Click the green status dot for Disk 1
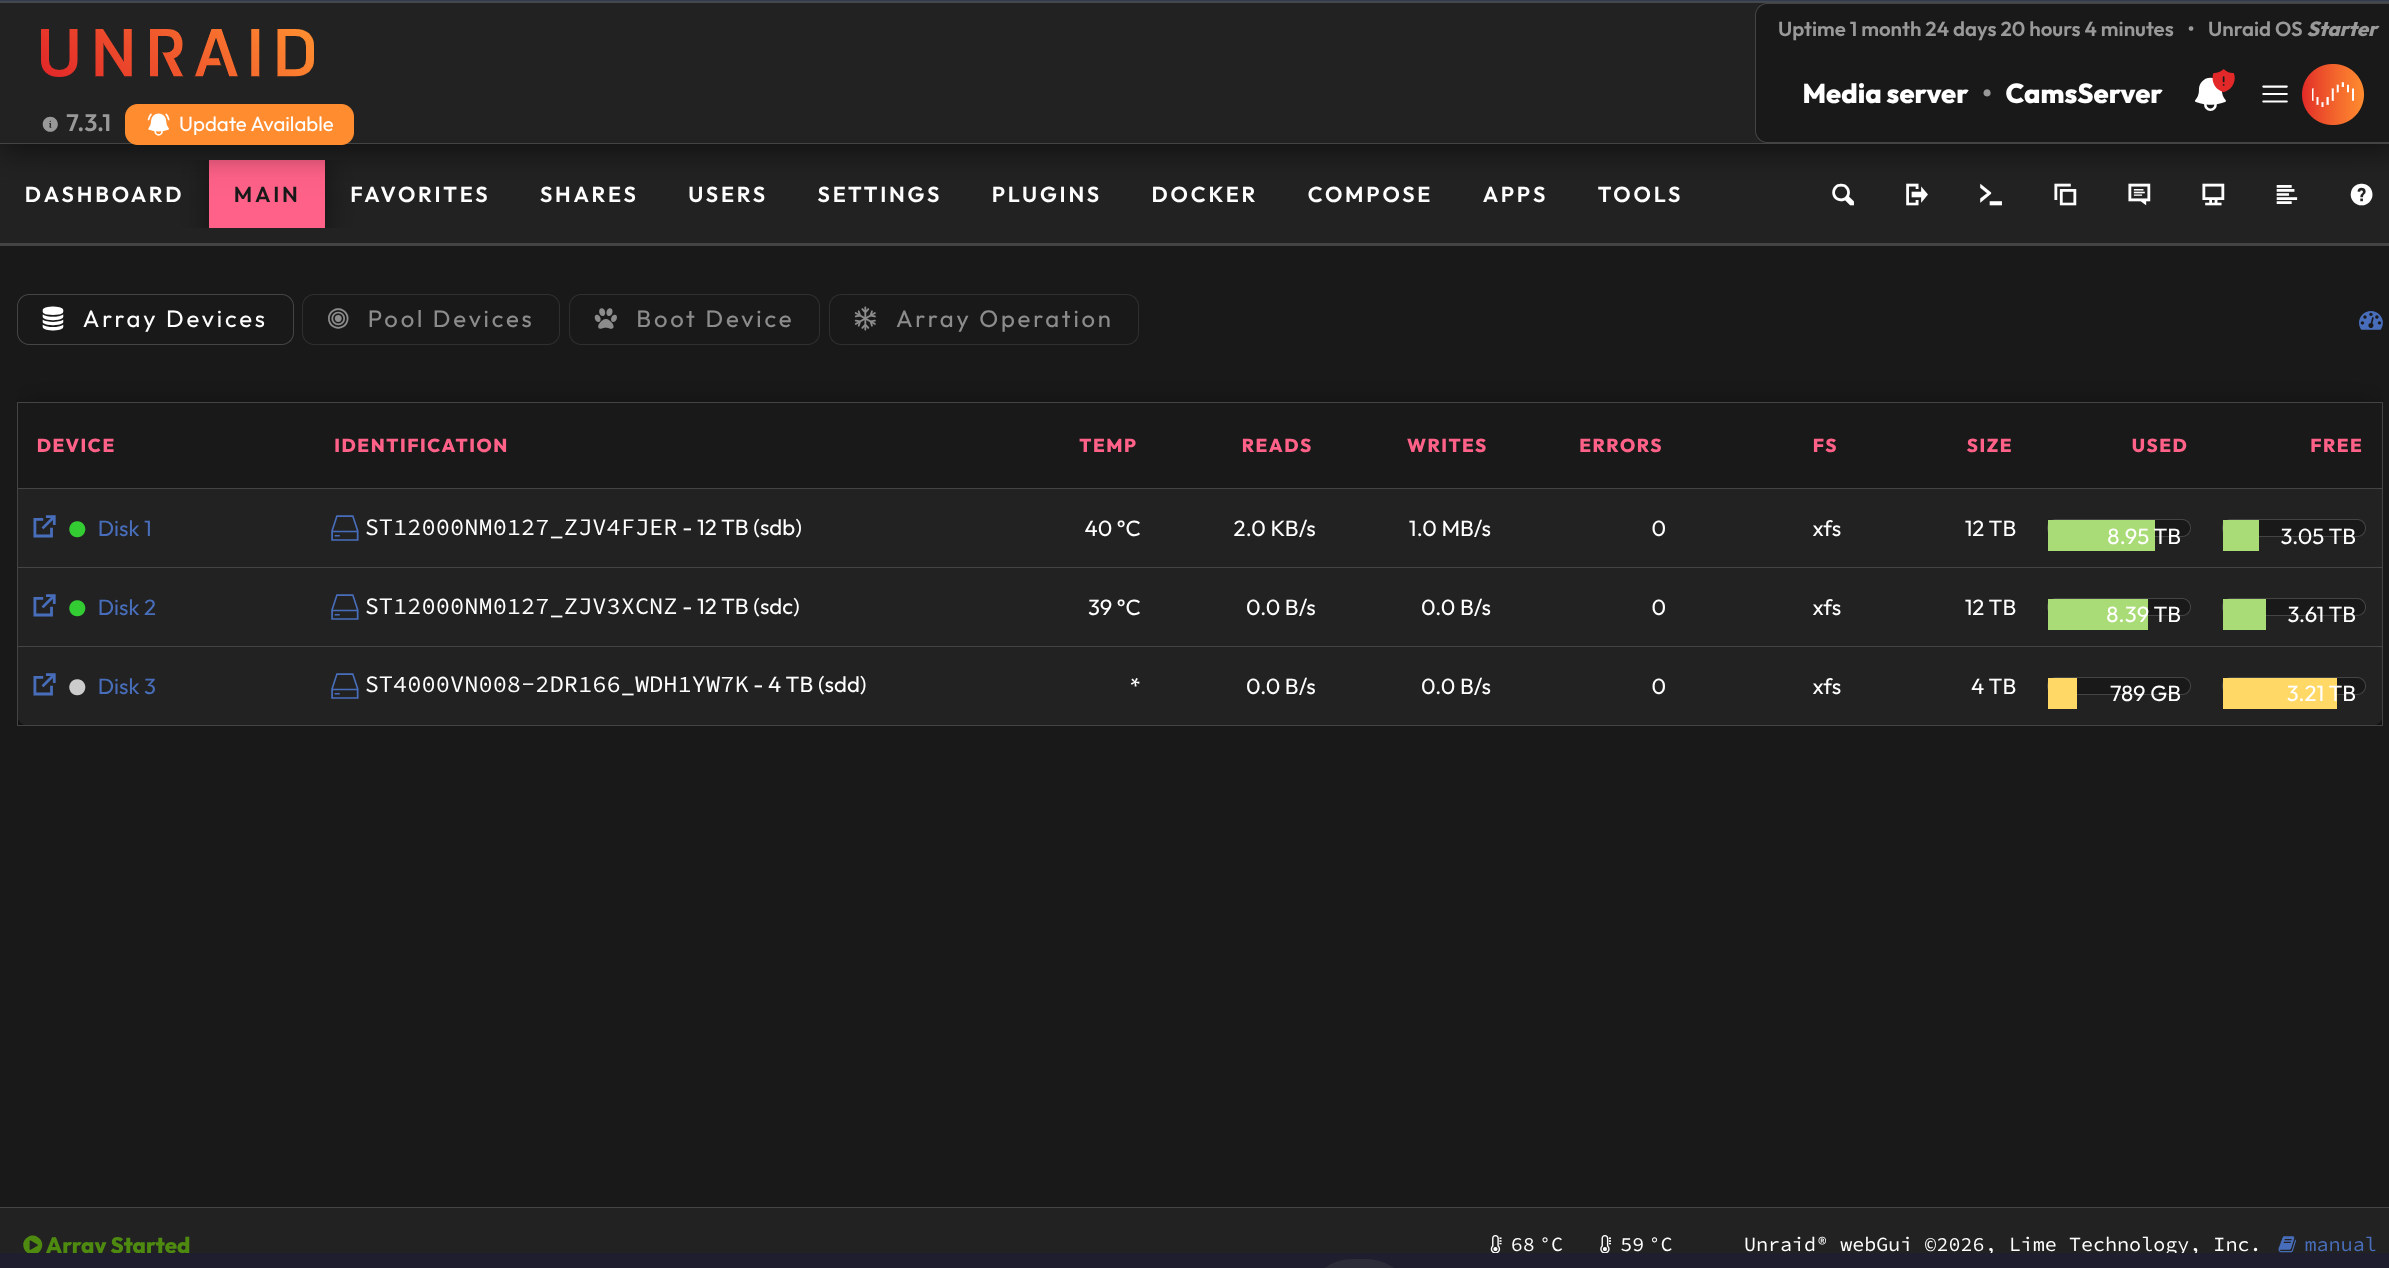 pos(77,529)
